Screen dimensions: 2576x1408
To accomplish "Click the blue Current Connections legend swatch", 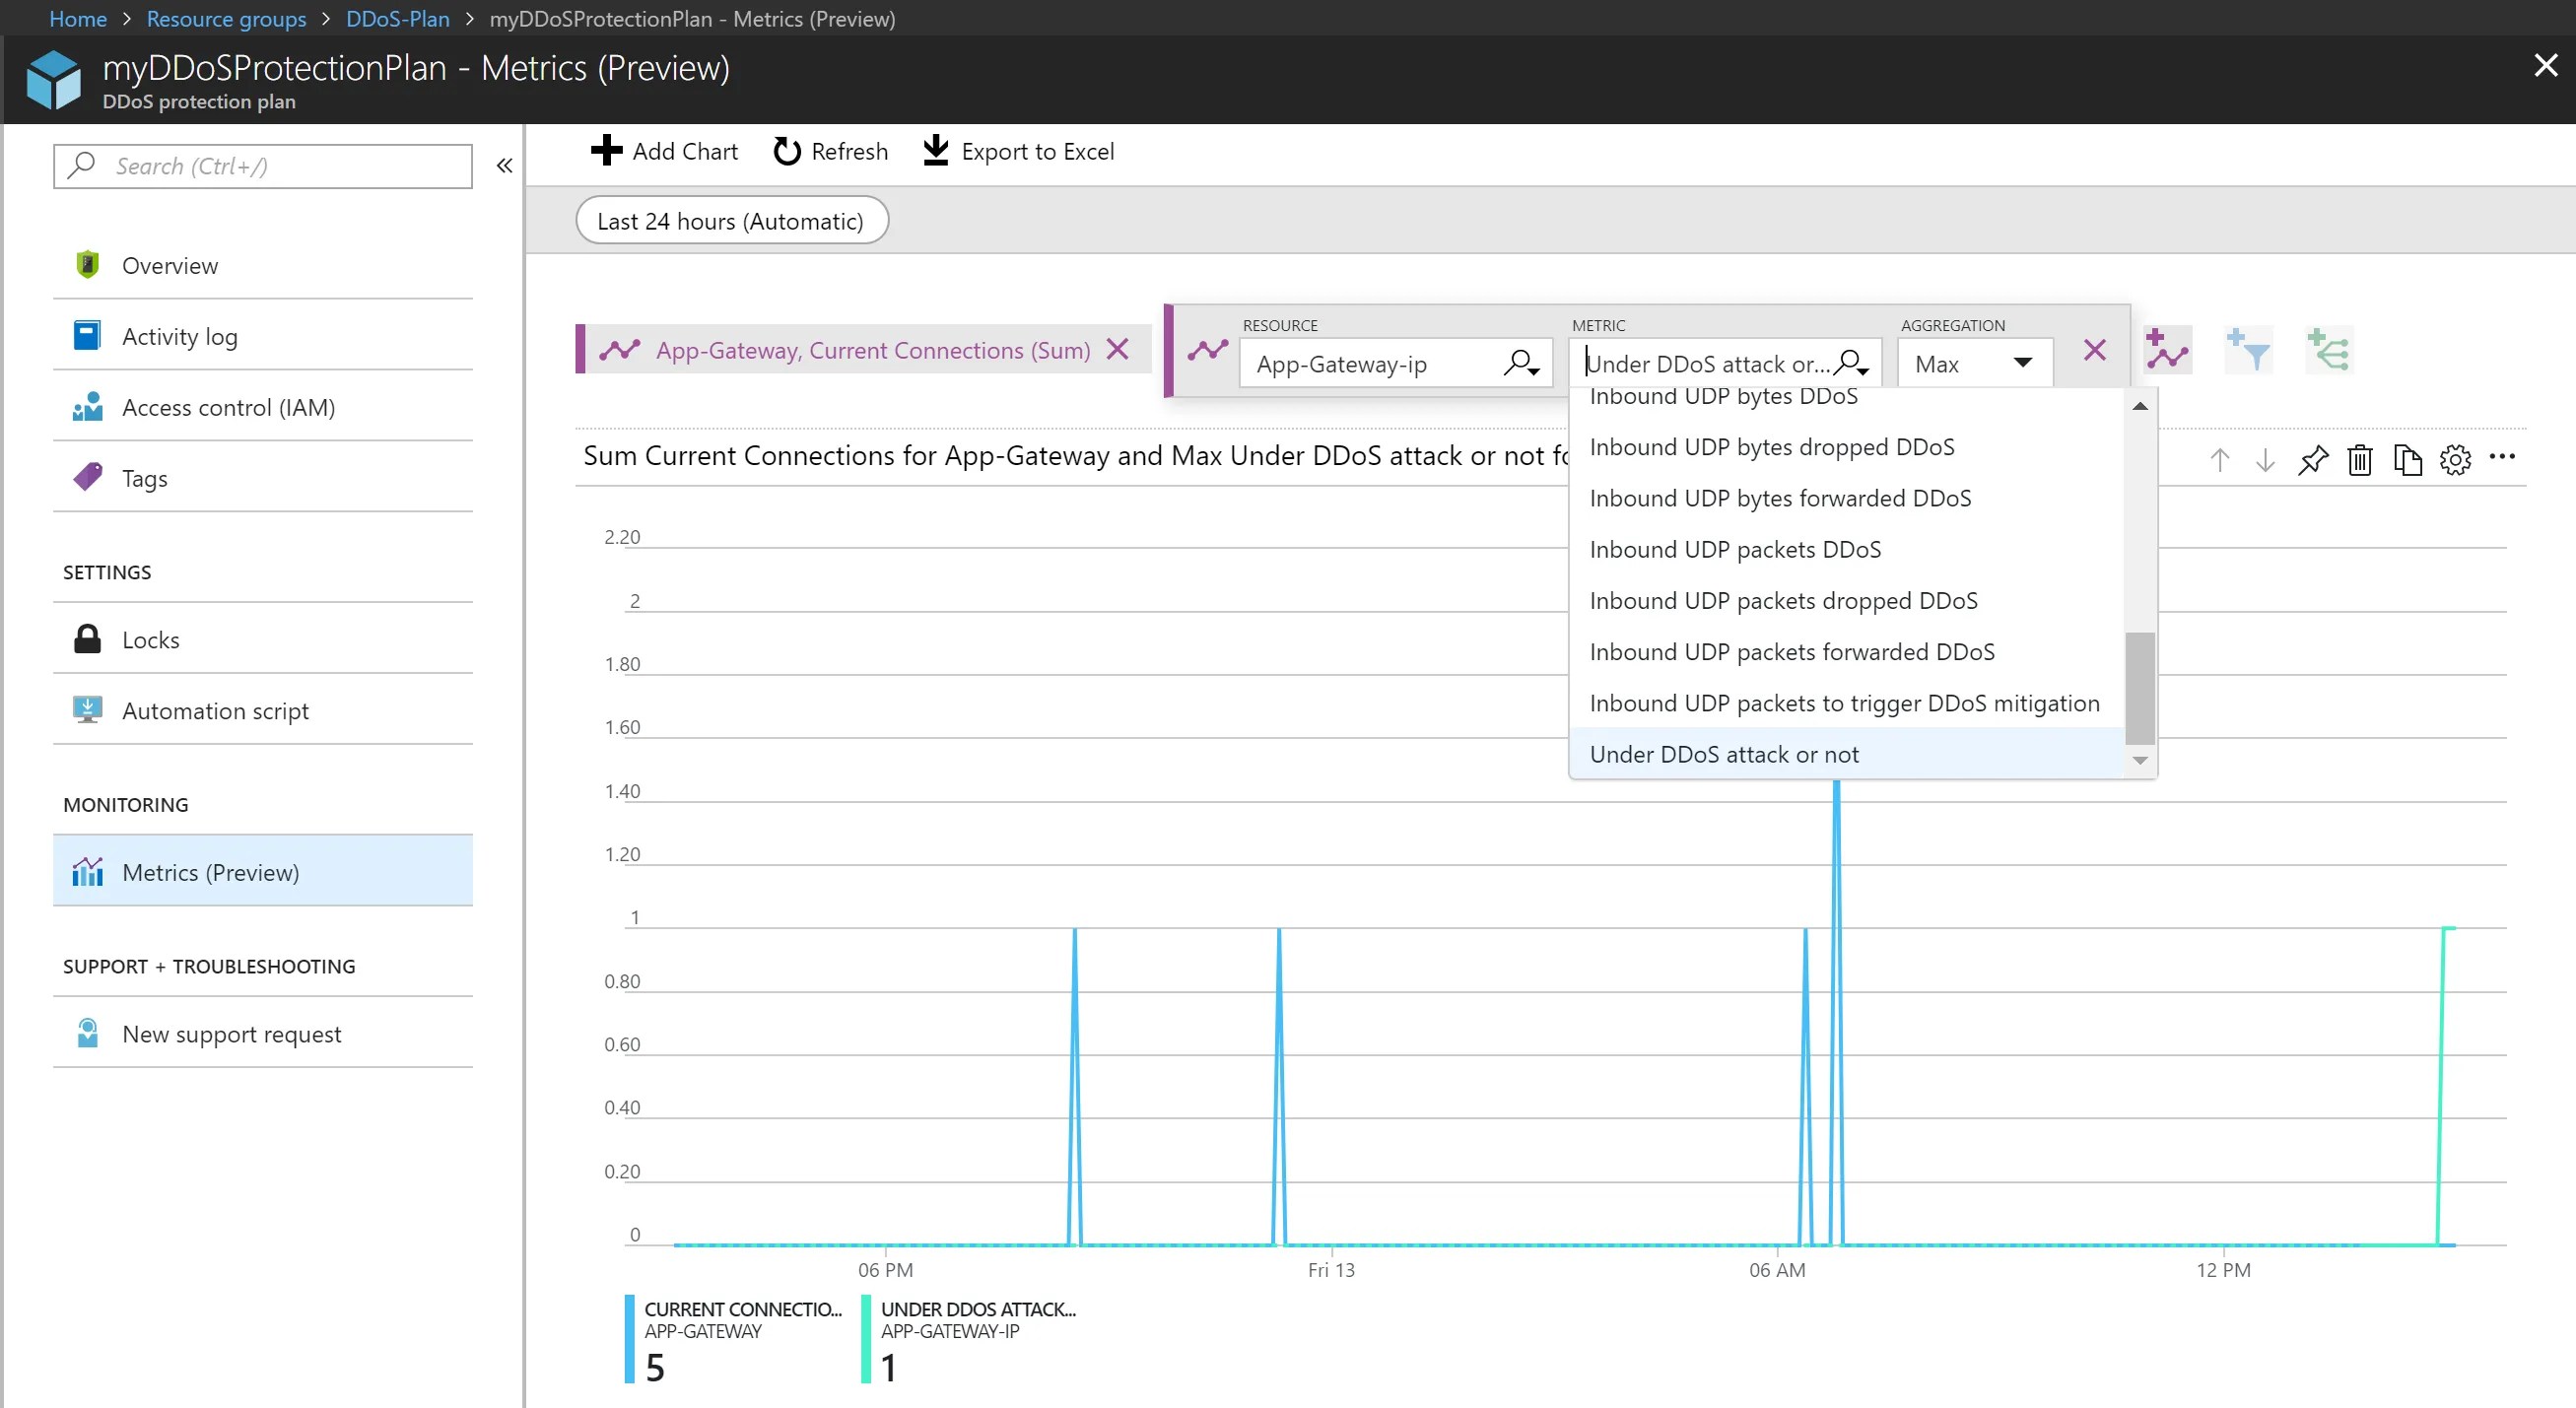I will (630, 1338).
